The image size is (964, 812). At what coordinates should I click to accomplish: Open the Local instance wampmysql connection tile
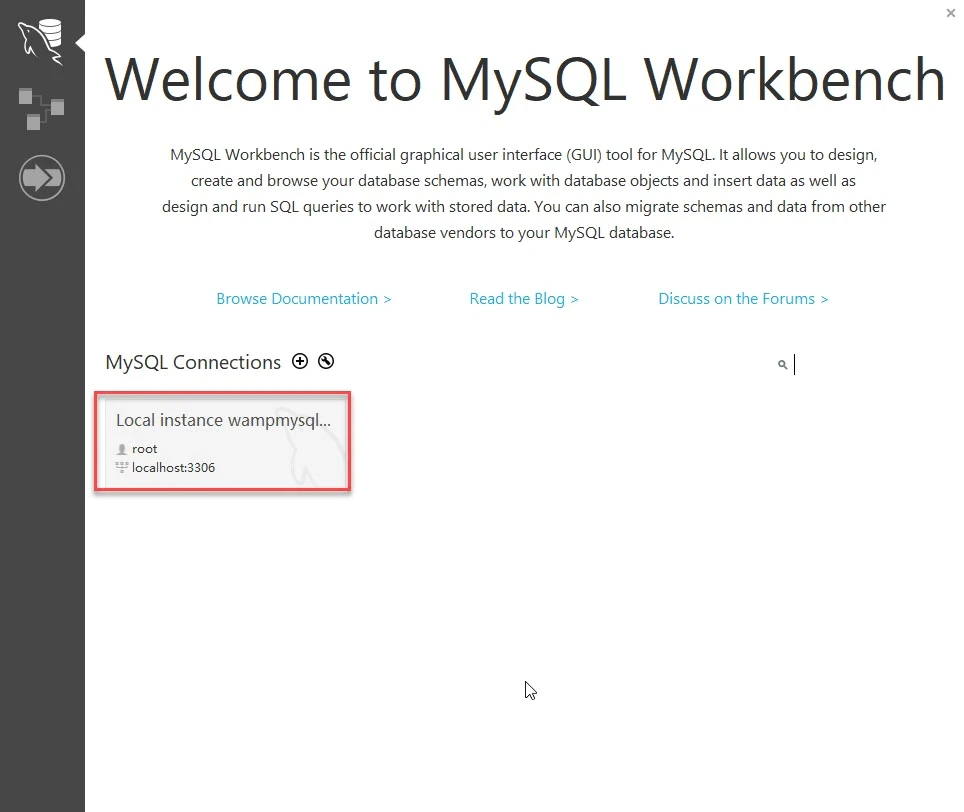[x=223, y=441]
